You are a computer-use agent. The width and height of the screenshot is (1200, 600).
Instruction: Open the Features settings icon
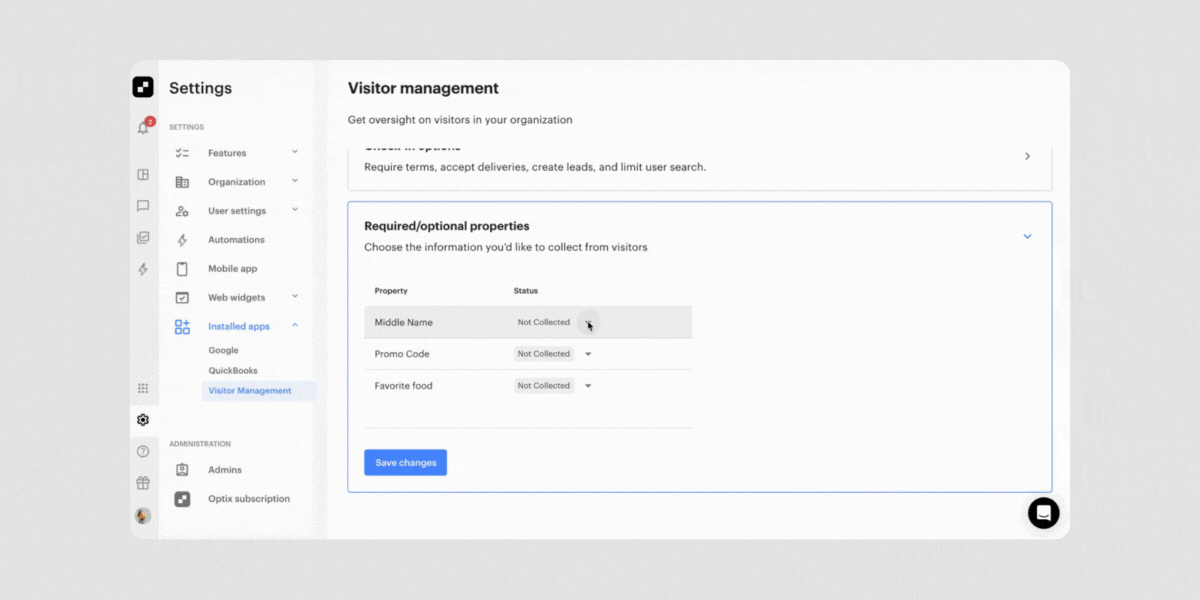click(x=183, y=152)
